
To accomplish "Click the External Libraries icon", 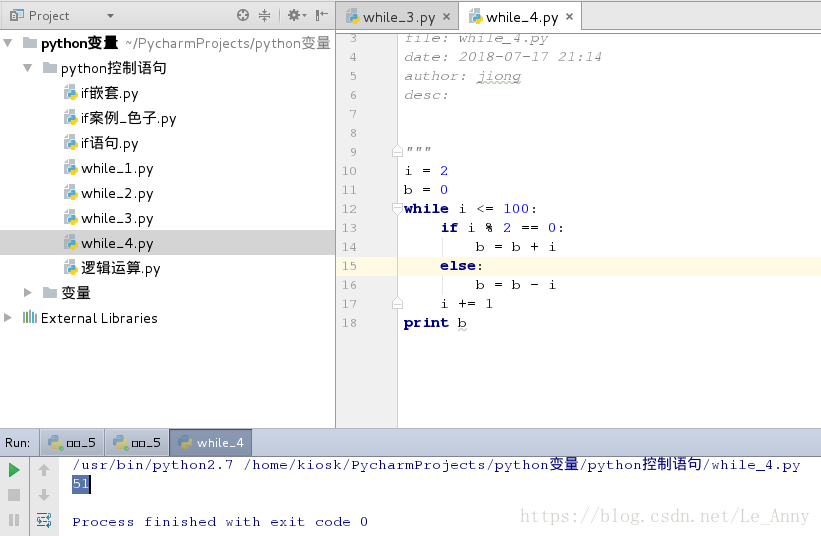I will 30,317.
